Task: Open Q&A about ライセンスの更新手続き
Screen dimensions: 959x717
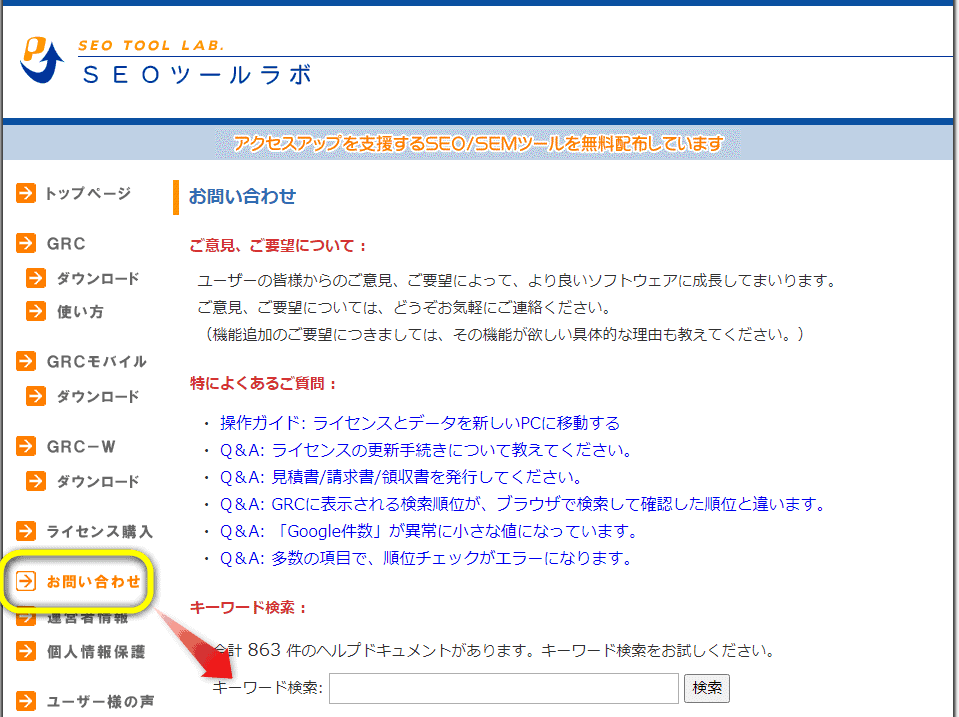Action: click(426, 450)
